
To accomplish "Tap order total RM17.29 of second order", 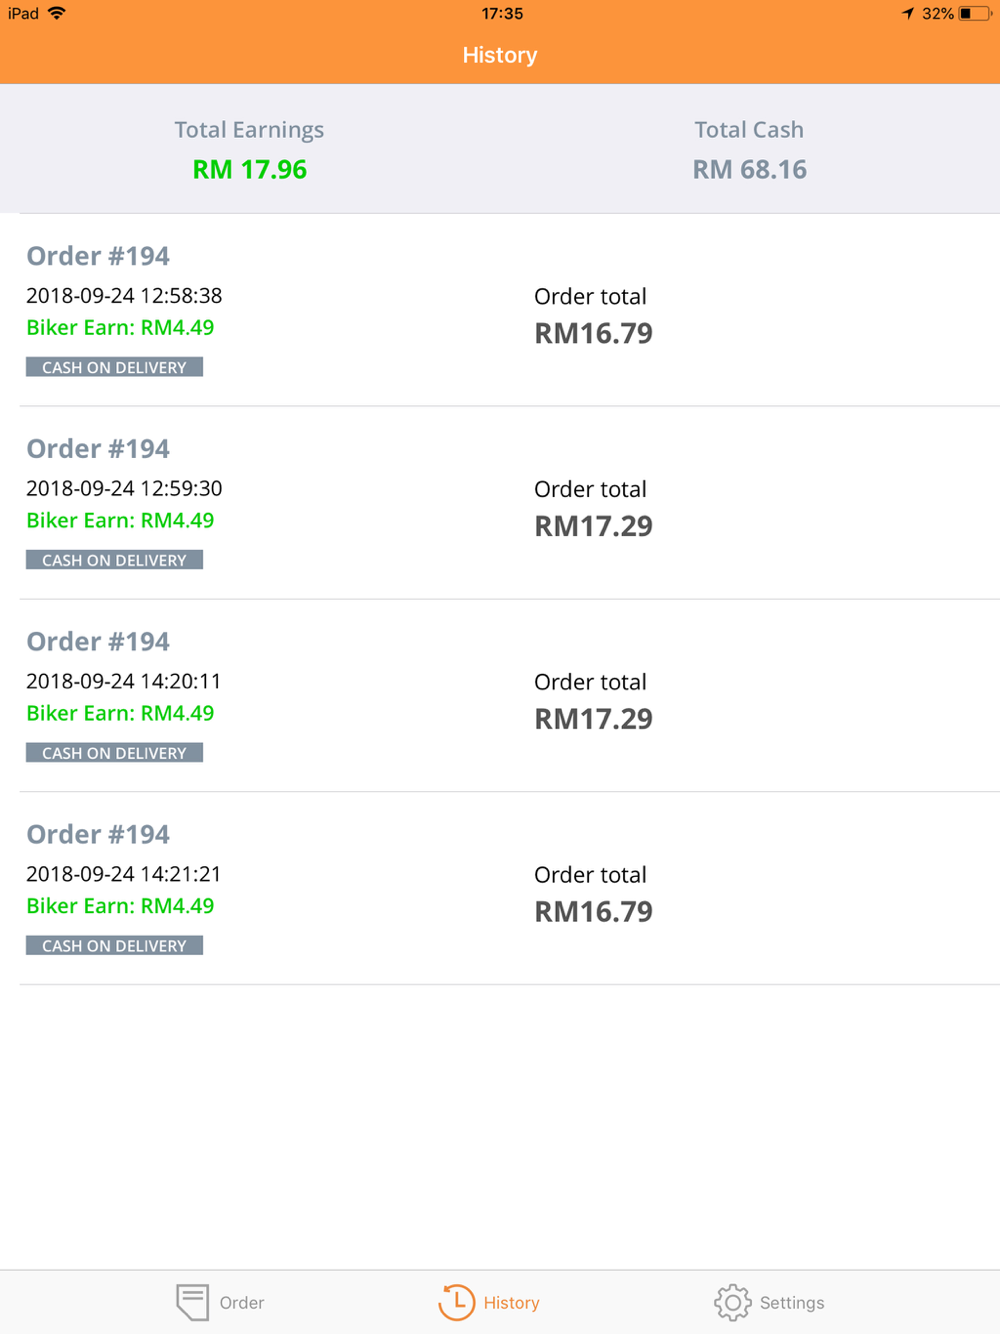I will click(x=593, y=526).
